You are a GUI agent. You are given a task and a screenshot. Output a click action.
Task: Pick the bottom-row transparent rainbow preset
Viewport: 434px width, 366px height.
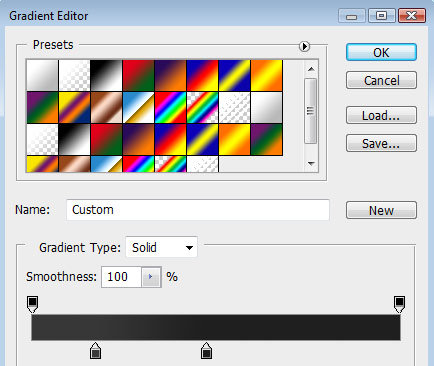click(x=170, y=164)
